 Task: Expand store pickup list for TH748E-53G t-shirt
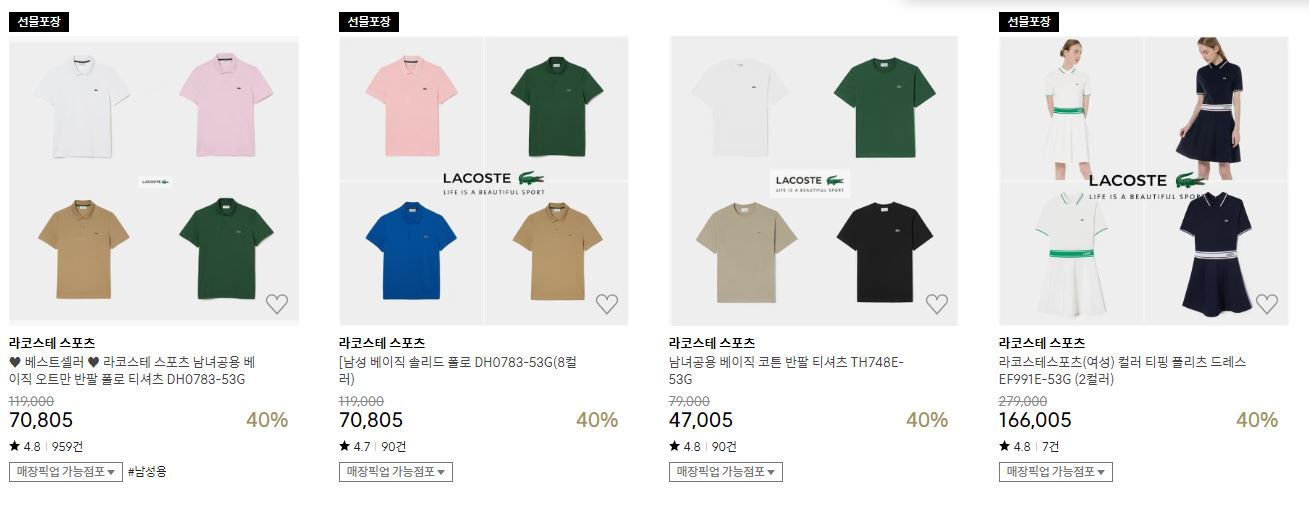[726, 472]
